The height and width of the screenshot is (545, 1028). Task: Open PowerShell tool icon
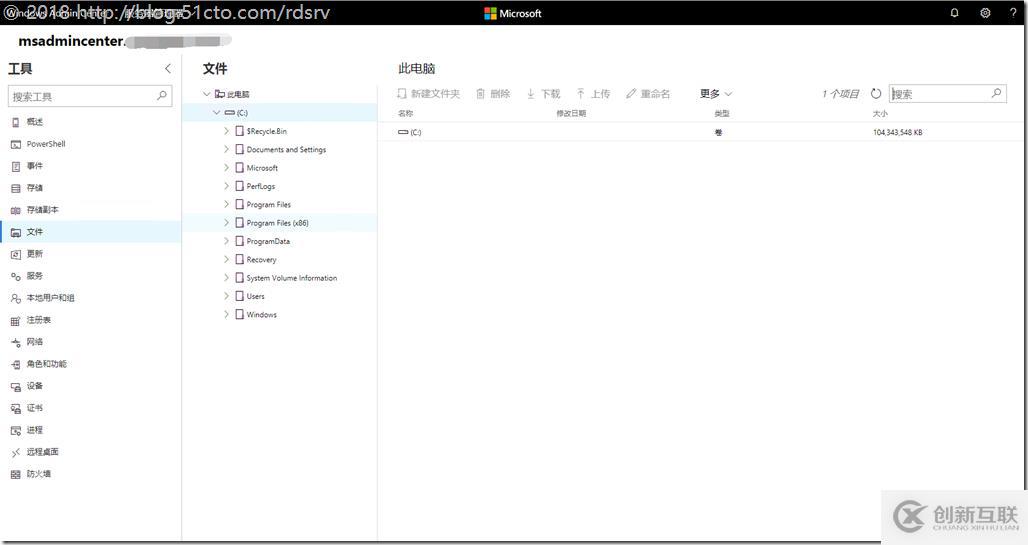16,144
